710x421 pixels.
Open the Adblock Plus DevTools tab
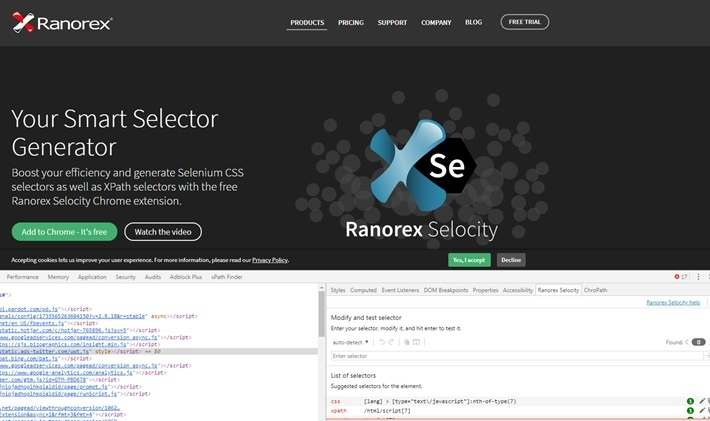[186, 277]
